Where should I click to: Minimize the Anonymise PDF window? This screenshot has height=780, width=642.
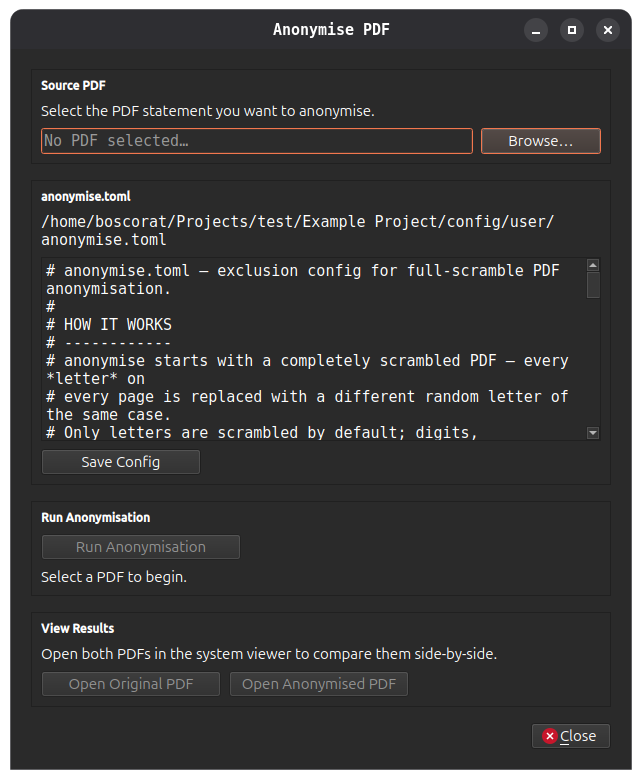pyautogui.click(x=536, y=30)
